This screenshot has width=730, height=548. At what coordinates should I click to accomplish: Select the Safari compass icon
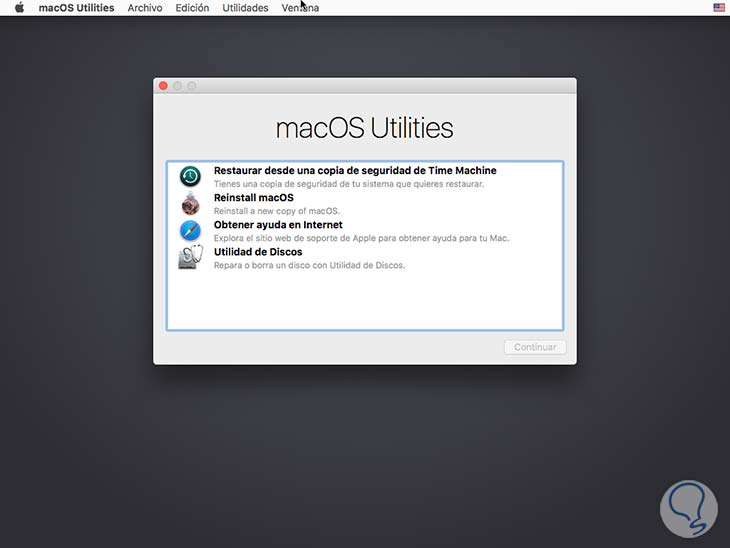(x=190, y=231)
